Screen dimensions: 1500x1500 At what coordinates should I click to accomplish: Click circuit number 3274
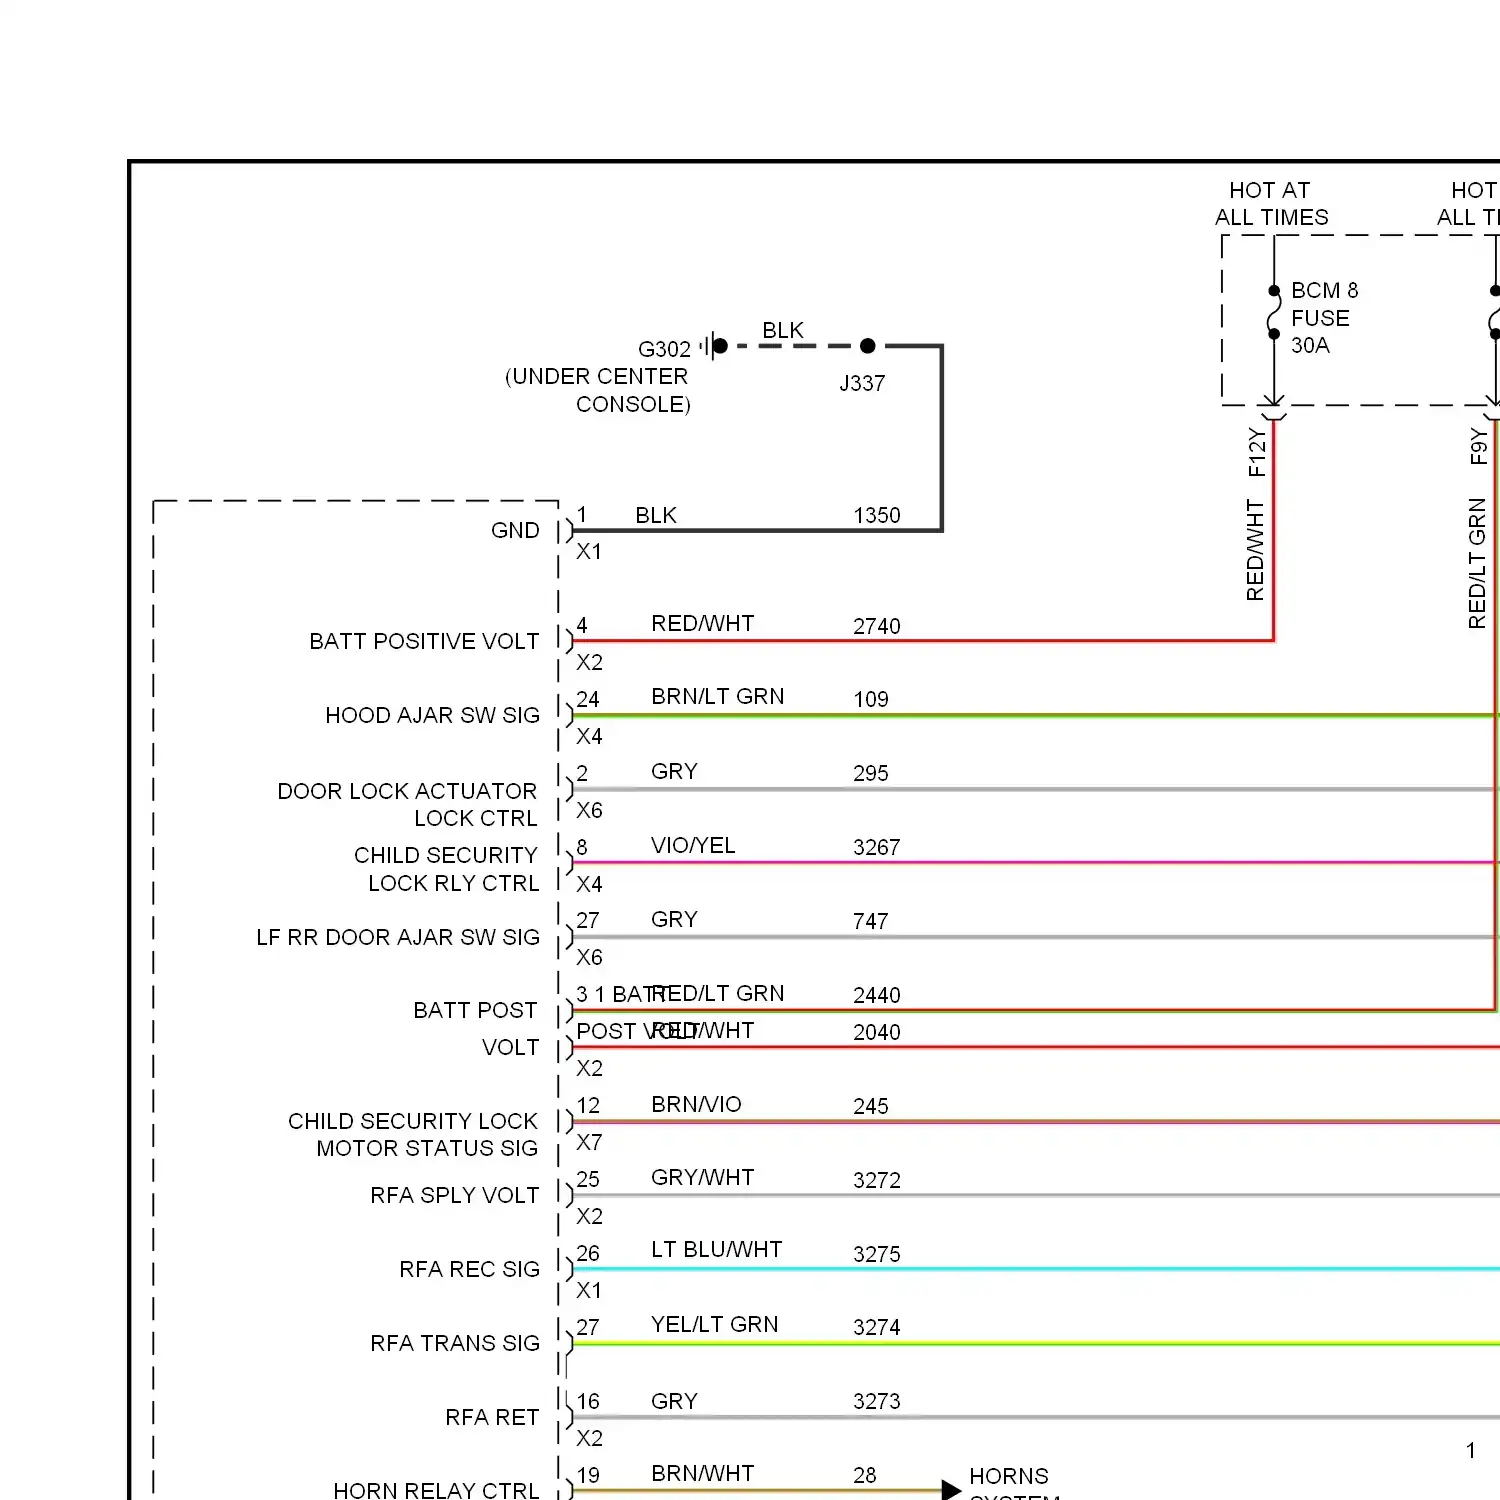pyautogui.click(x=877, y=1327)
